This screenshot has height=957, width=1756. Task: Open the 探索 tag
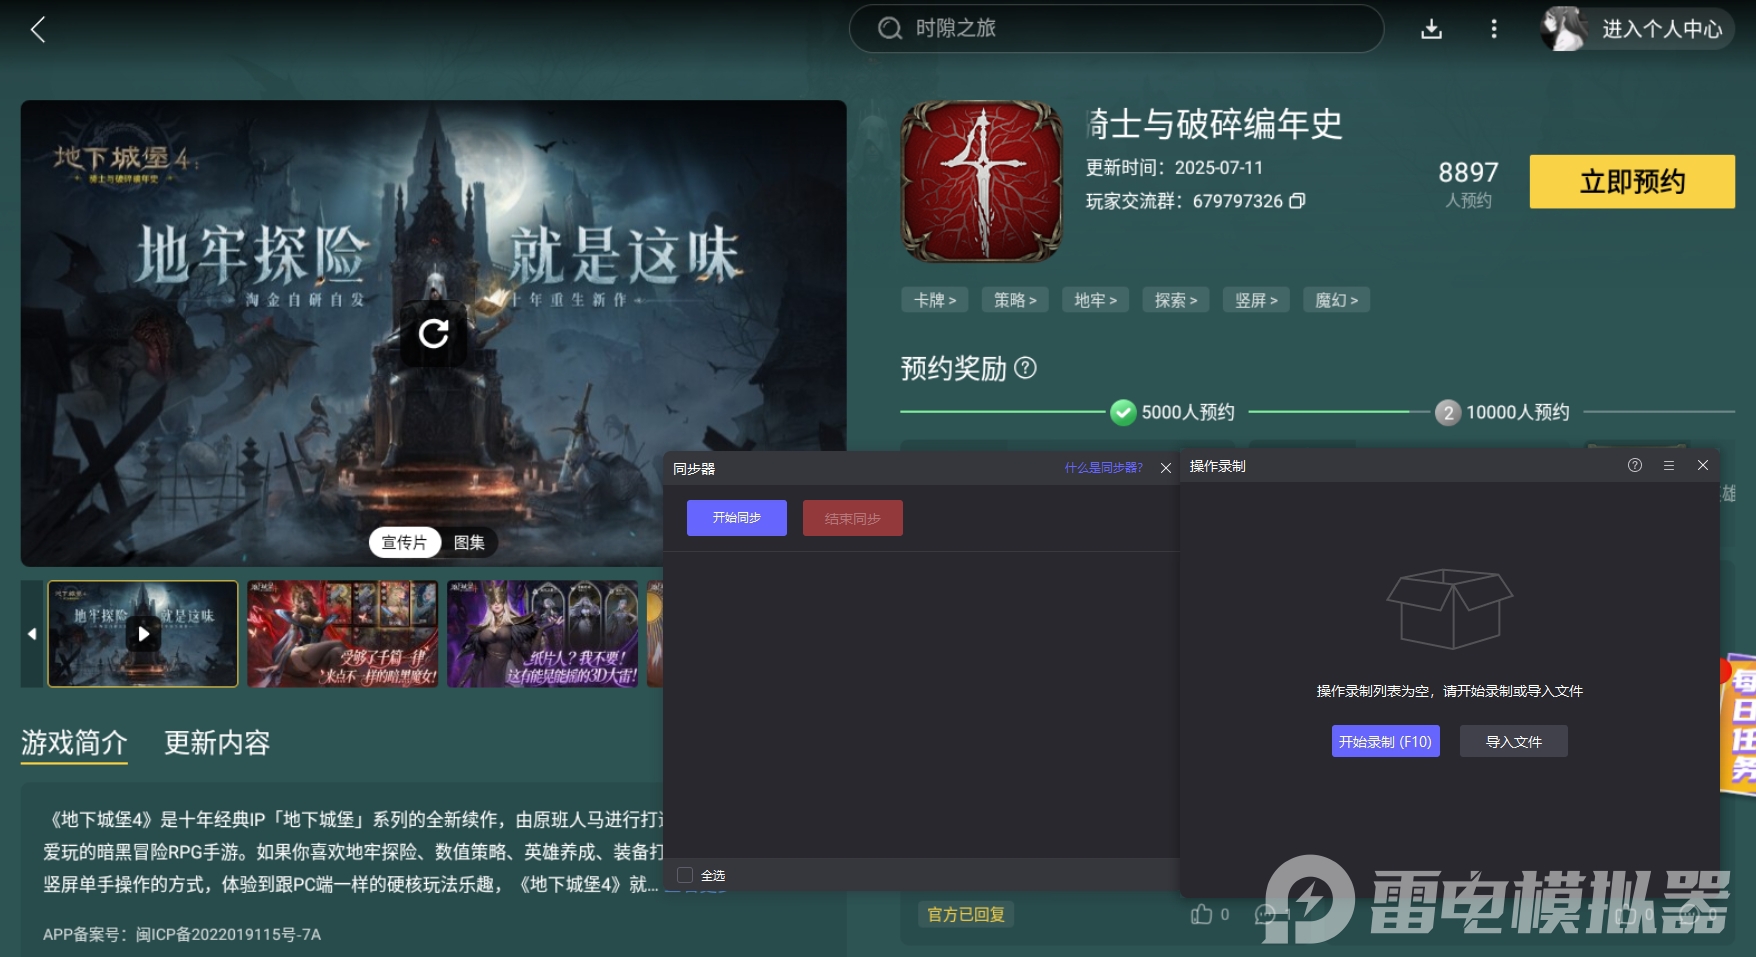(x=1176, y=300)
